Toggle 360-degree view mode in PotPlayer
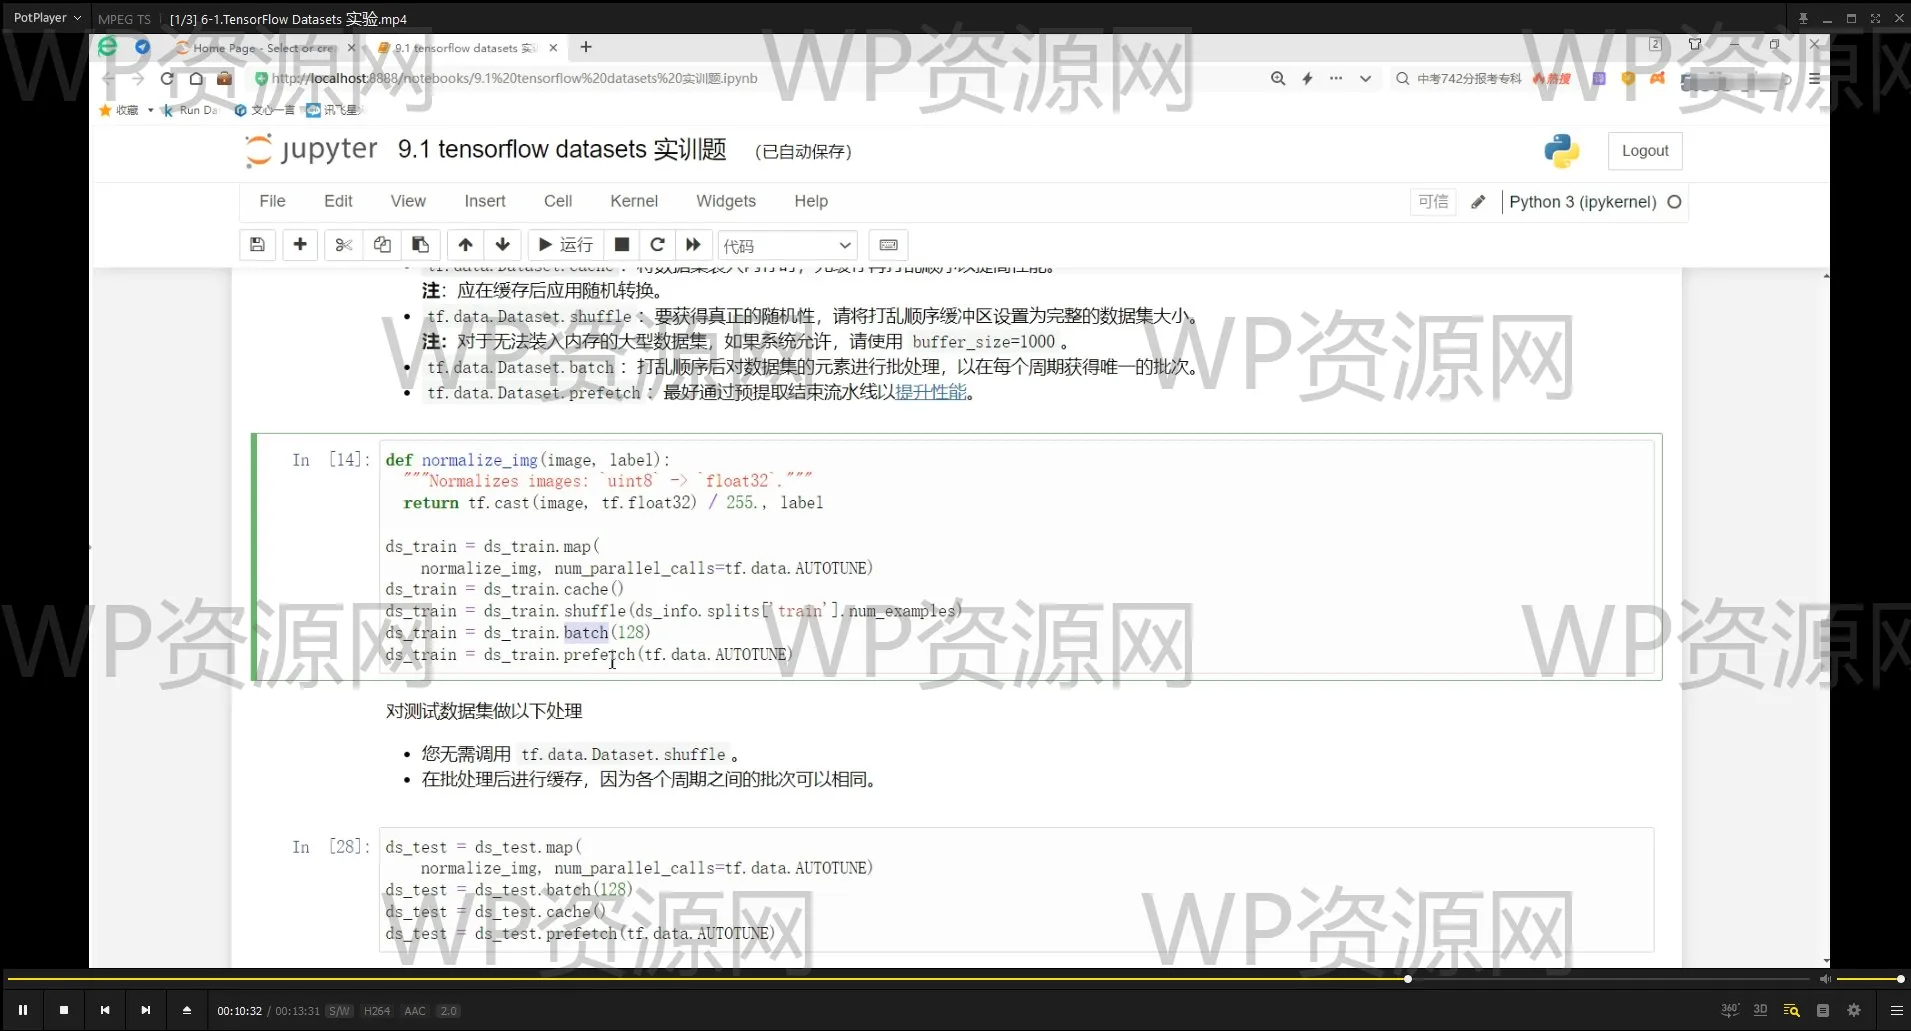This screenshot has width=1911, height=1031. click(x=1729, y=1010)
